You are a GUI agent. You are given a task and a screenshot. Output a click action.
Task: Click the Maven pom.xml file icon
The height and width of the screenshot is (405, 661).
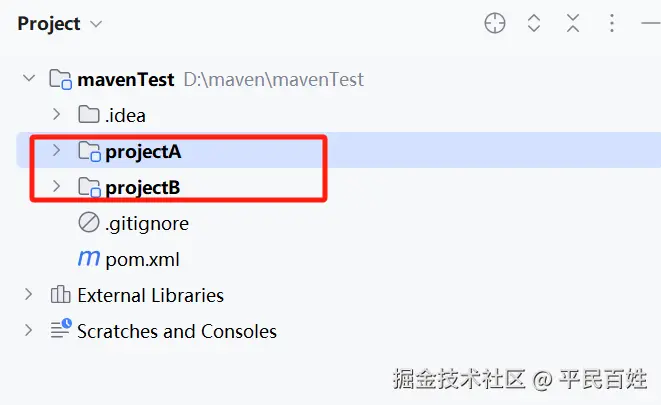pos(89,259)
